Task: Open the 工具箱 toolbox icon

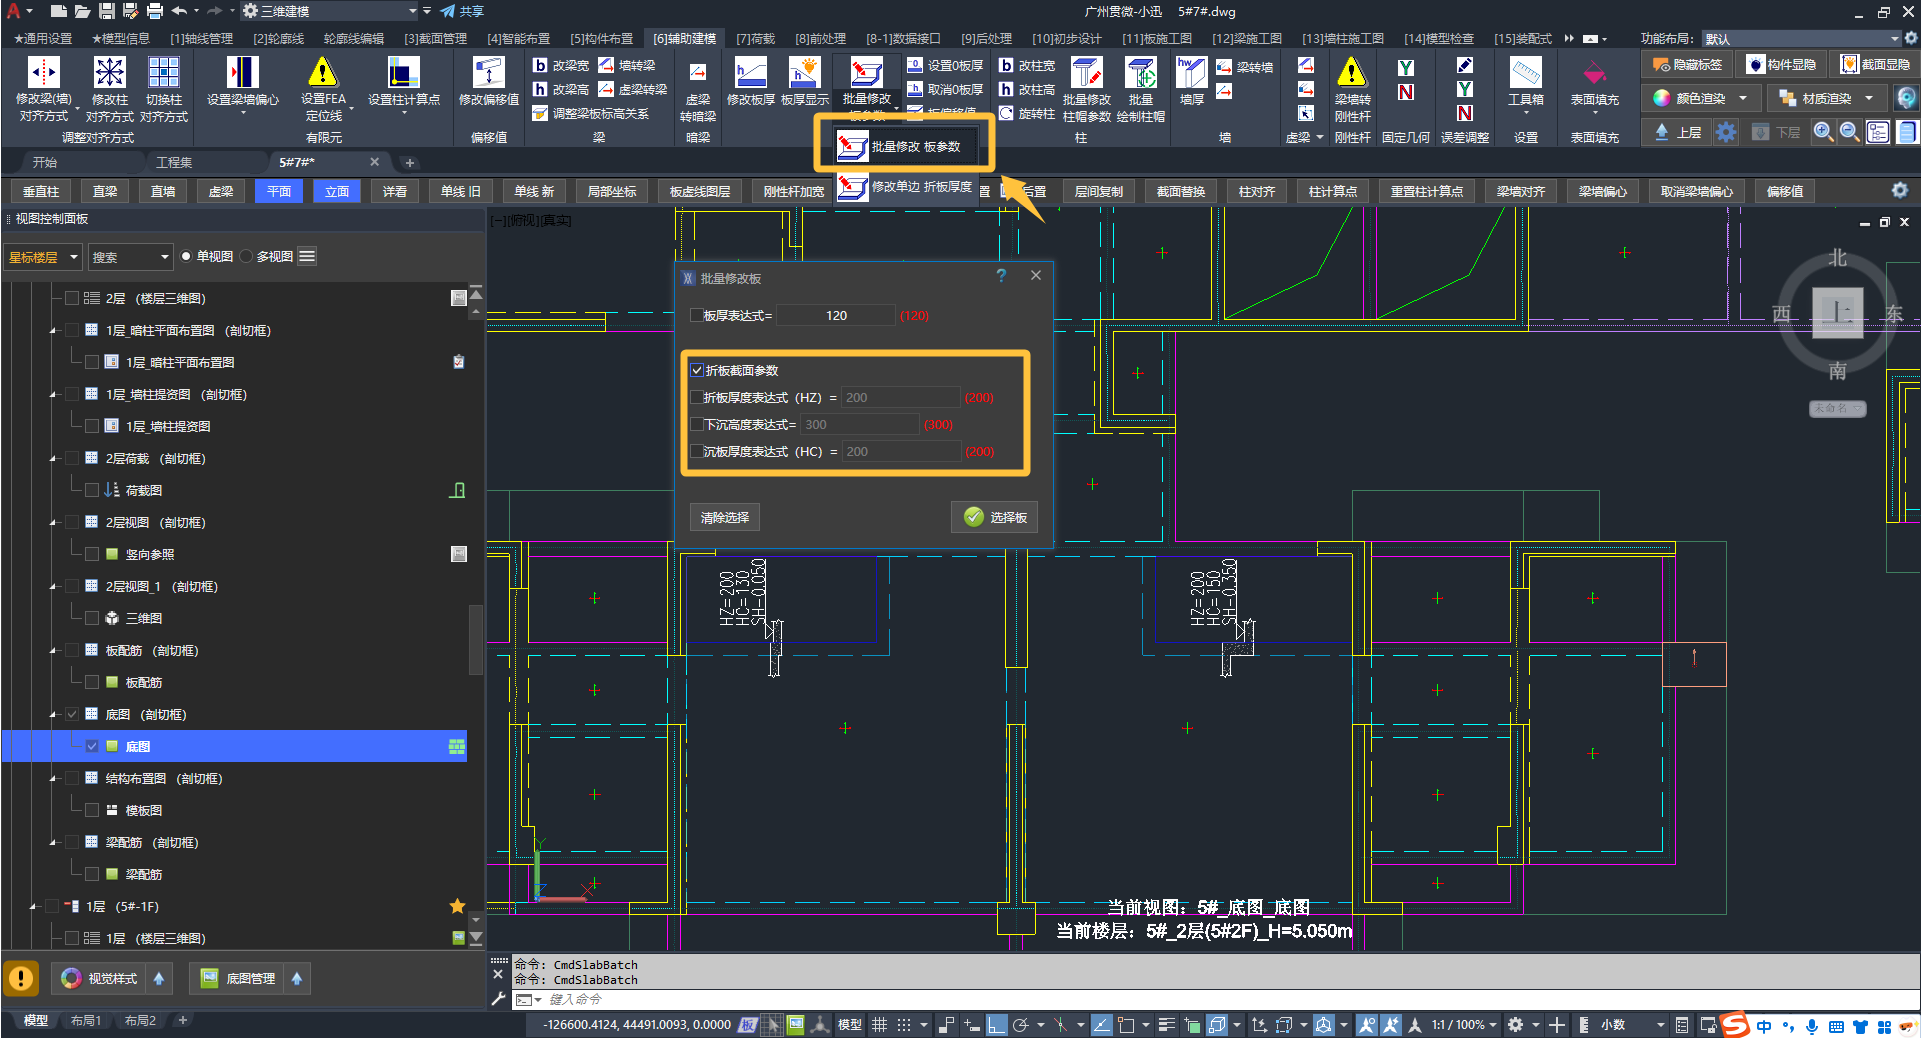Action: pyautogui.click(x=1525, y=73)
